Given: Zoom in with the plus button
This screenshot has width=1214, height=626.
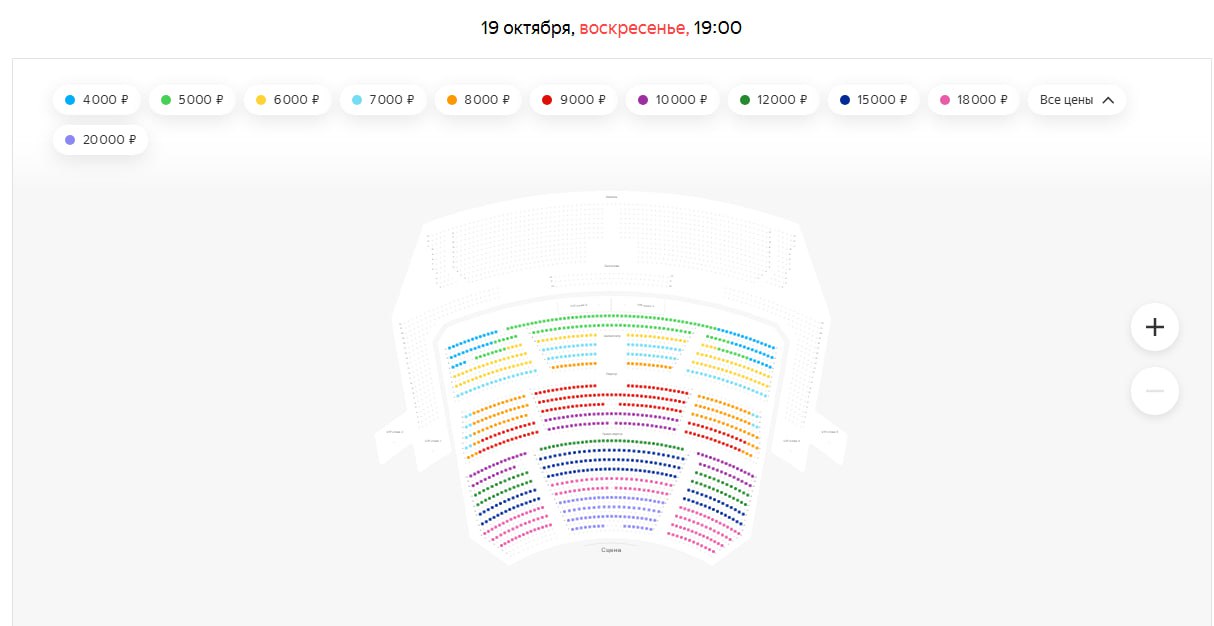Looking at the screenshot, I should [x=1155, y=327].
